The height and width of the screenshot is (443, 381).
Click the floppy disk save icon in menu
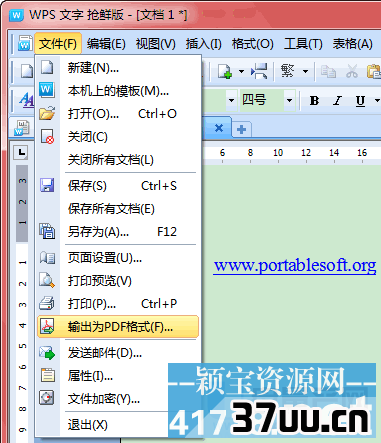47,185
